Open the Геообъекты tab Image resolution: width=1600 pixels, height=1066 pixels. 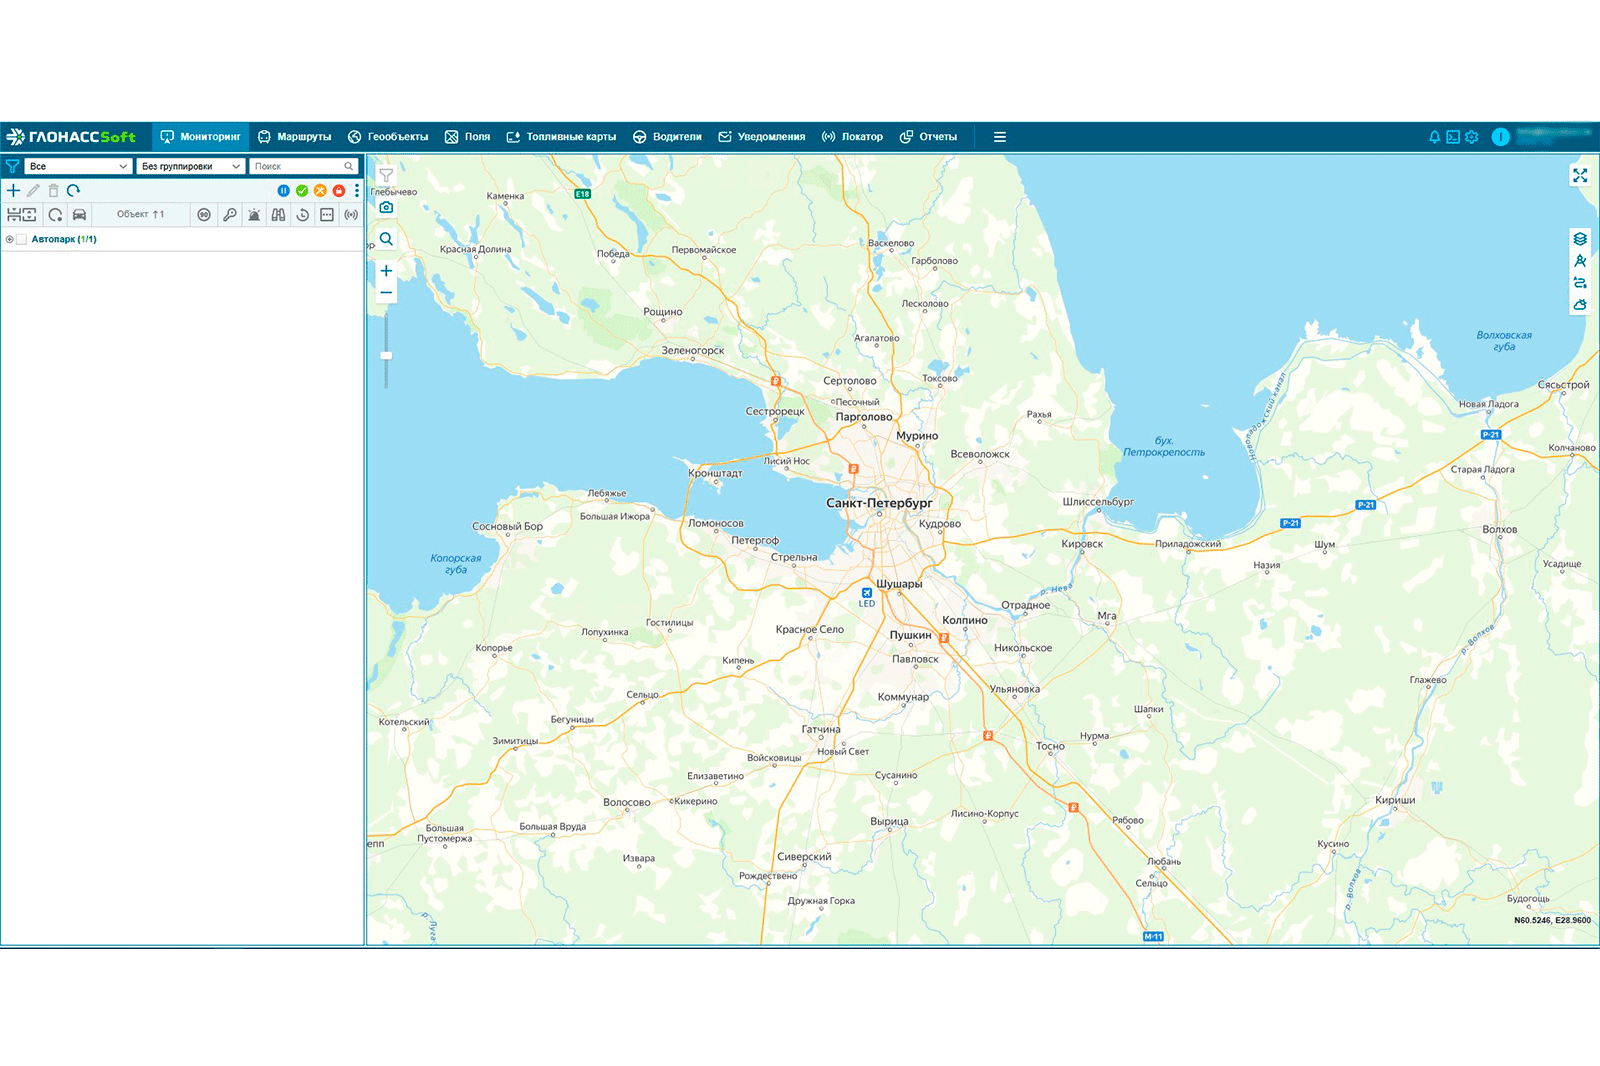(x=388, y=137)
